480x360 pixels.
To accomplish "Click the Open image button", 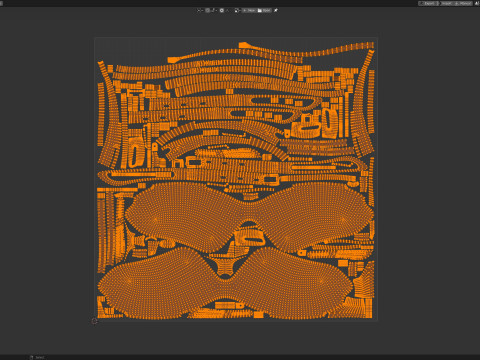I will coord(264,10).
